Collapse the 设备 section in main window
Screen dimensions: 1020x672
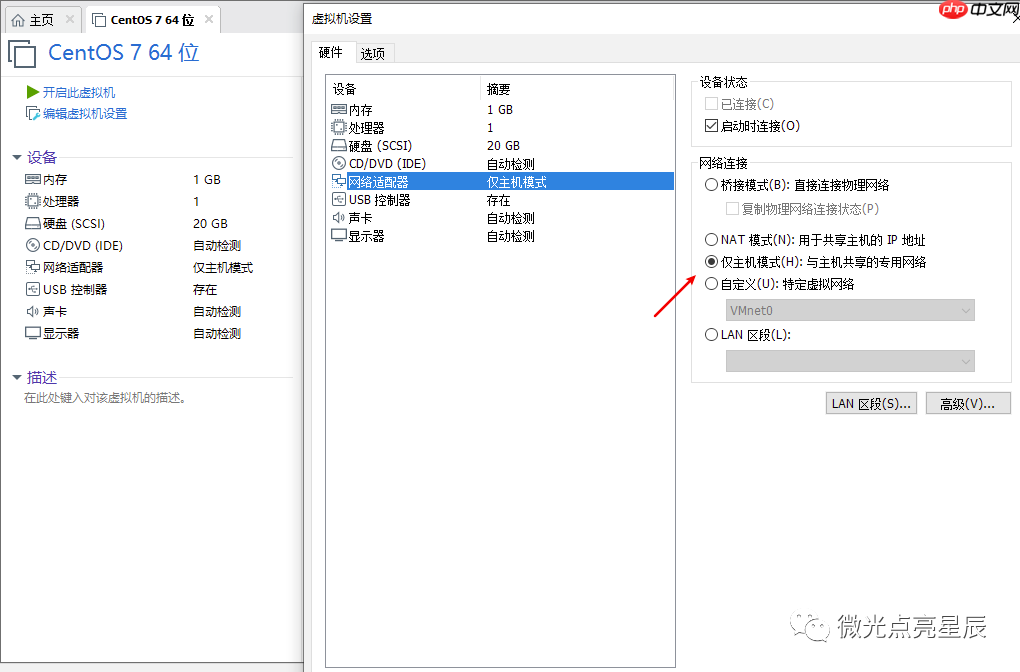point(17,157)
